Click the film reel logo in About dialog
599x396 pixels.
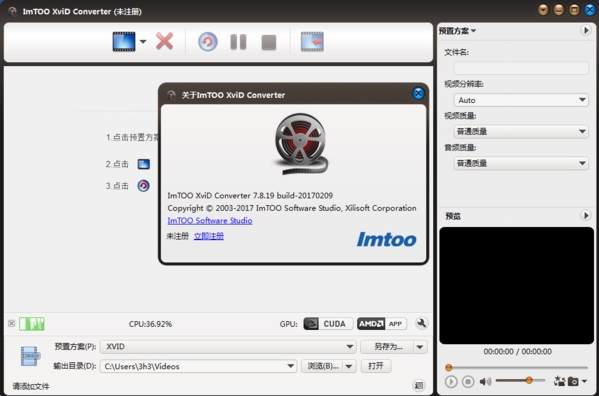[x=301, y=144]
